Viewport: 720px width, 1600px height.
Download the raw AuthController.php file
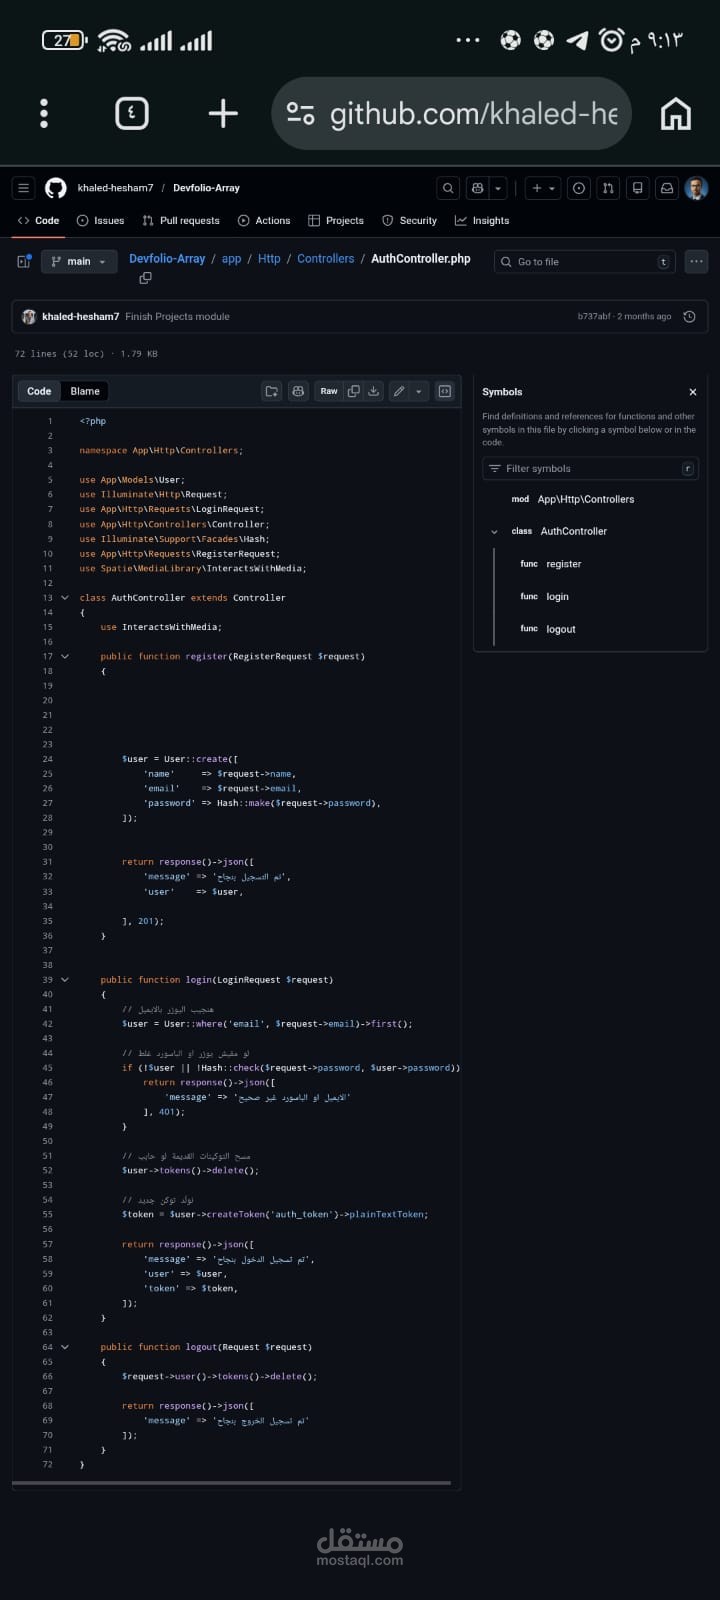tap(374, 391)
